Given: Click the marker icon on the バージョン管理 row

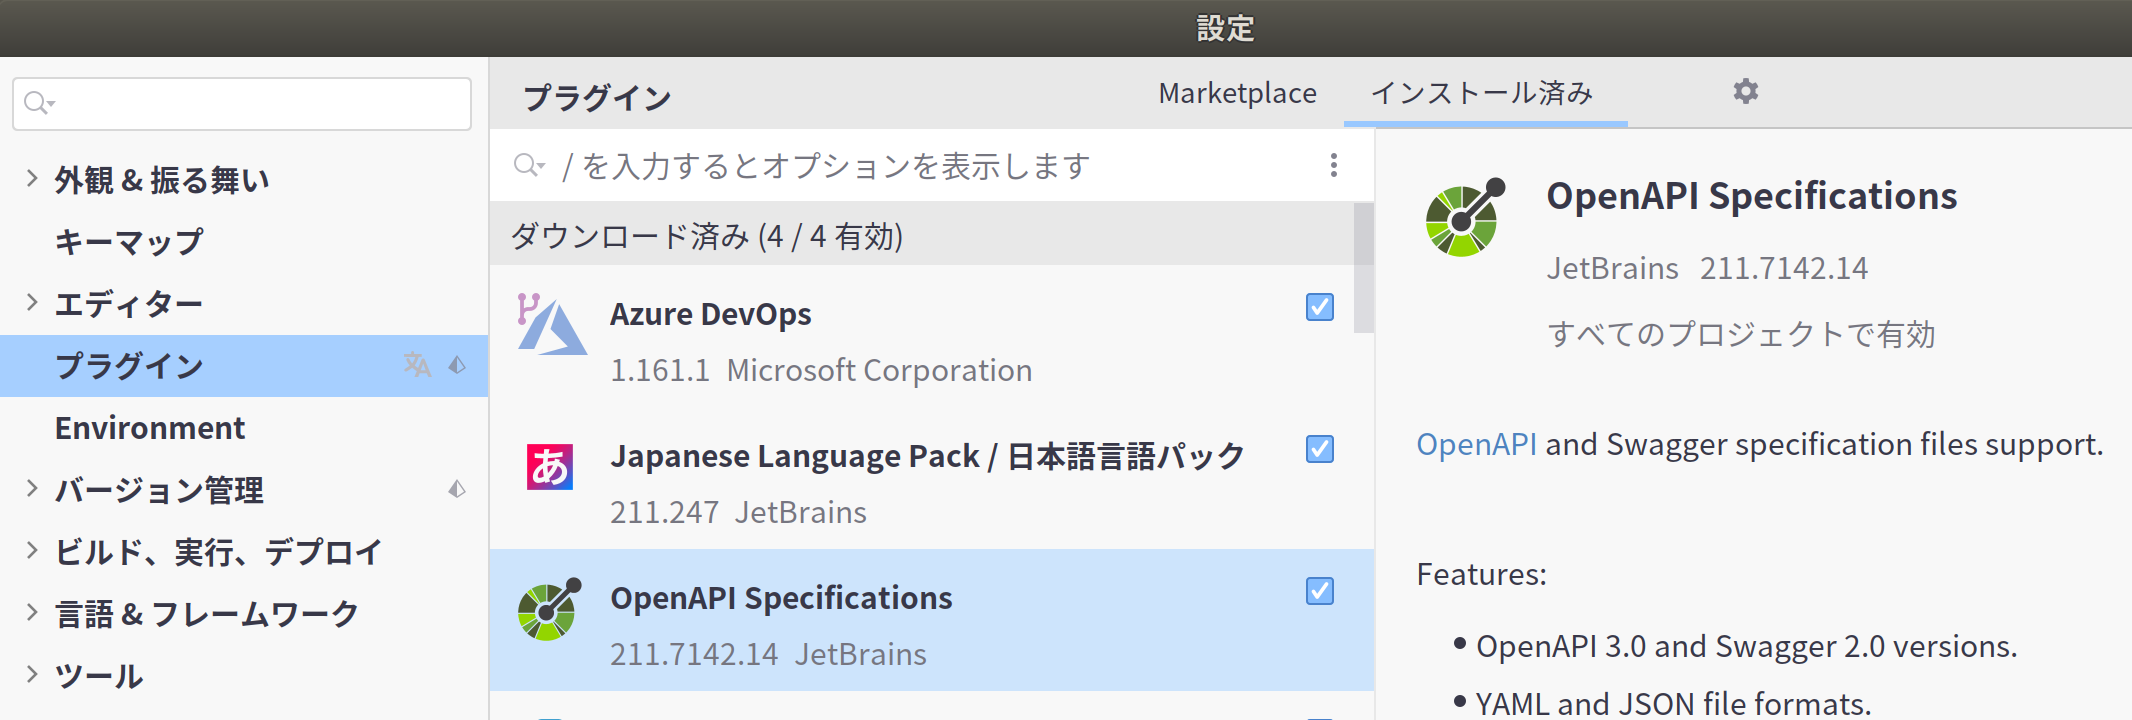Looking at the screenshot, I should pos(457,489).
